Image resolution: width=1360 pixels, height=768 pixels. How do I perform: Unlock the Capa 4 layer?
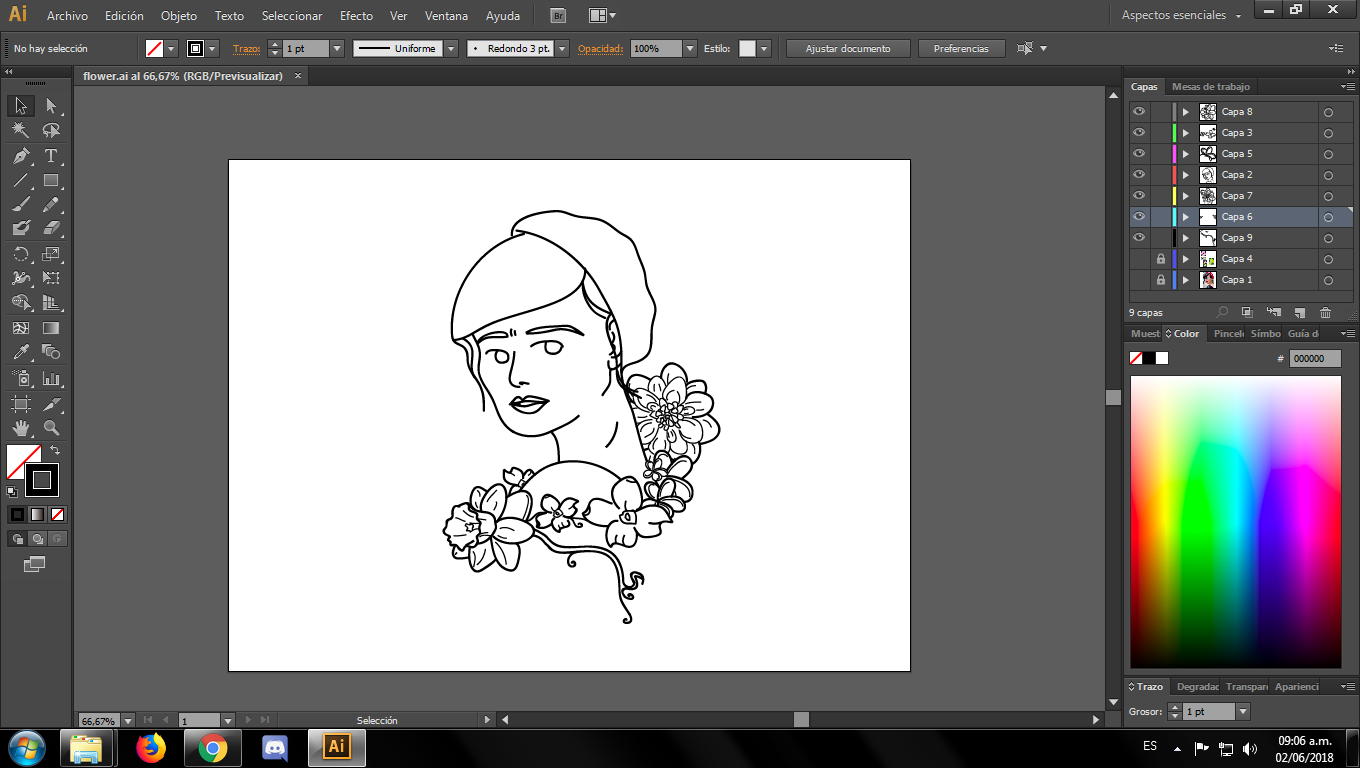[1160, 259]
